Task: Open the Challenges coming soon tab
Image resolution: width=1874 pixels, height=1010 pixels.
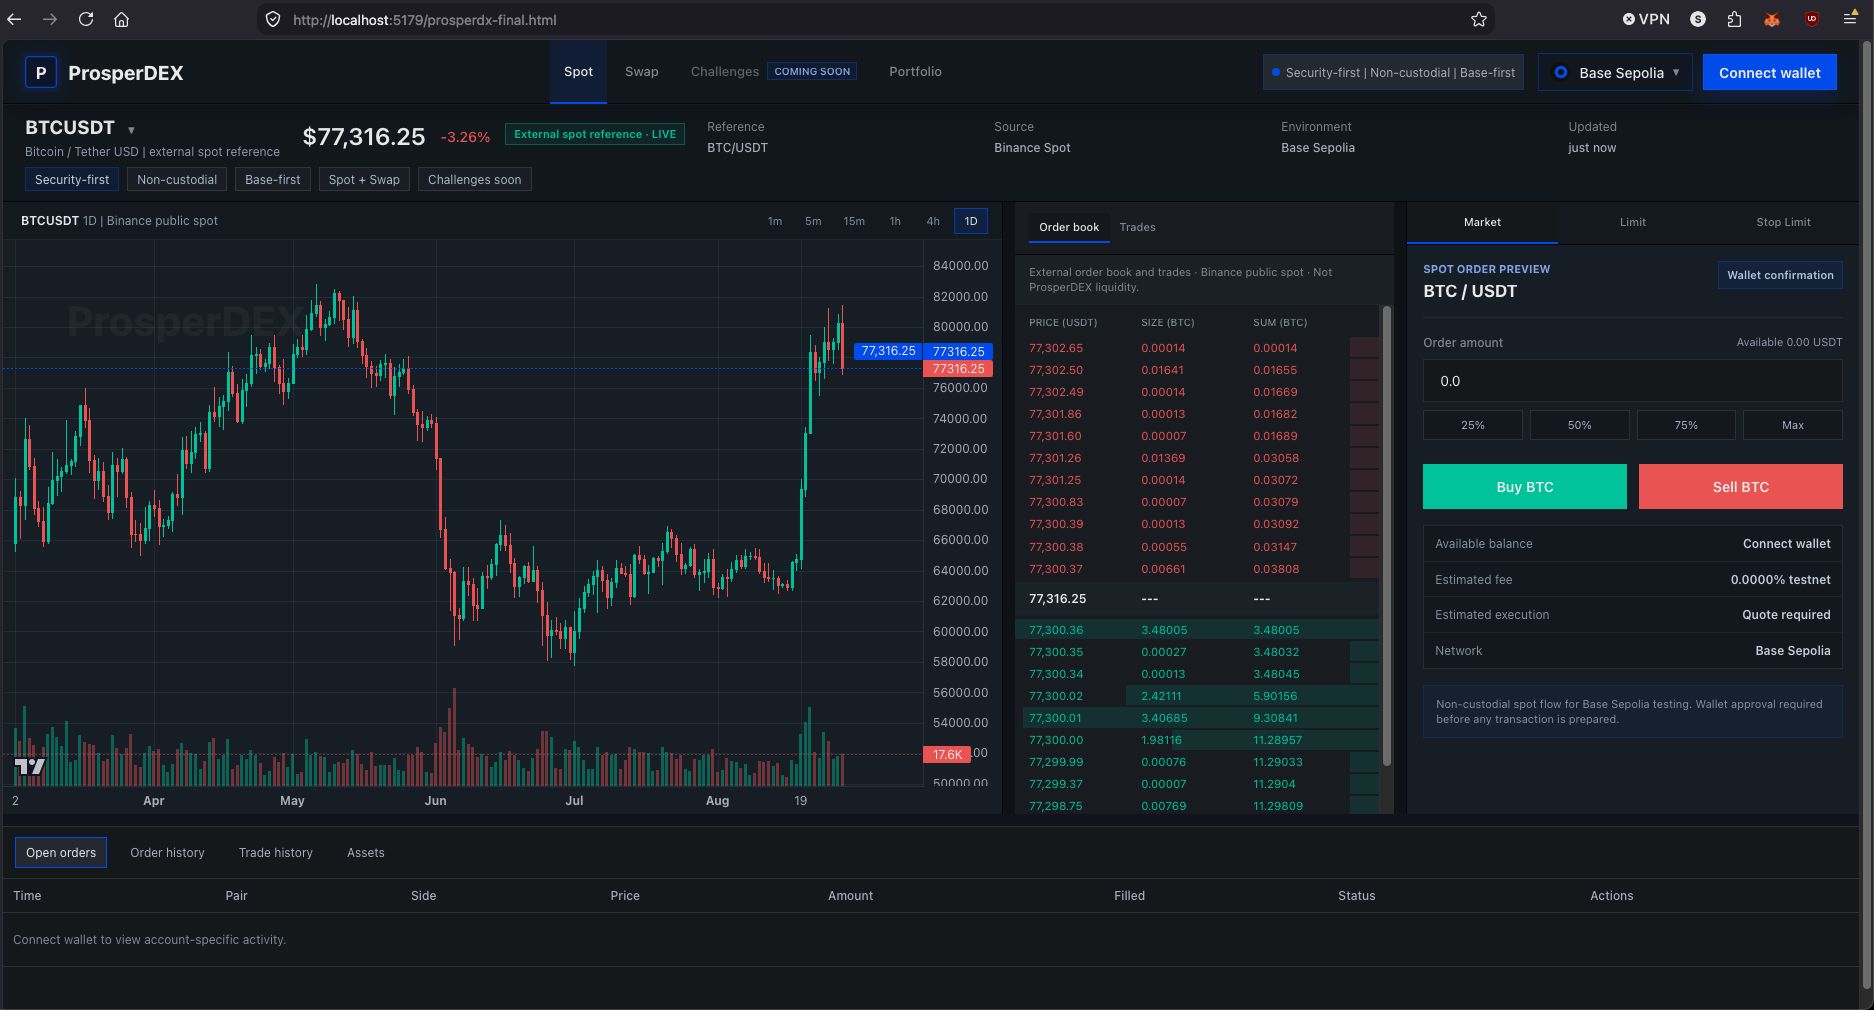Action: [773, 72]
